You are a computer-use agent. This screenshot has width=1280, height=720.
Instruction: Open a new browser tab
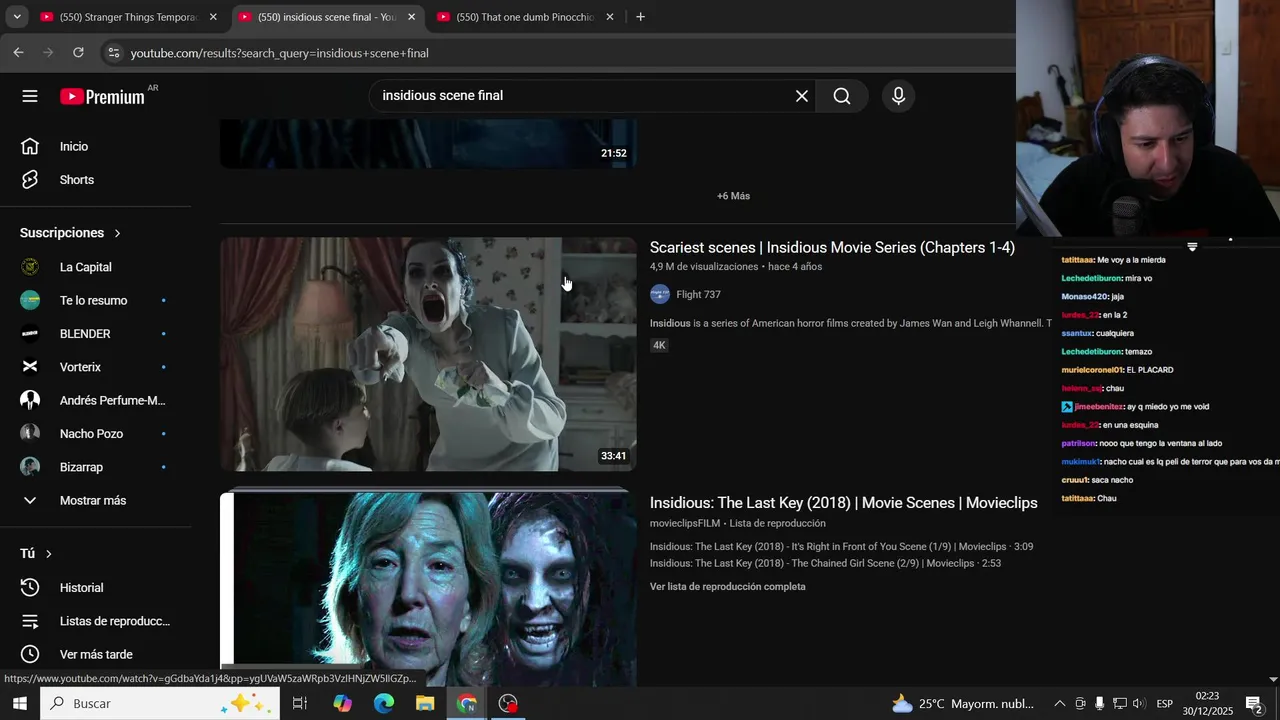(640, 17)
